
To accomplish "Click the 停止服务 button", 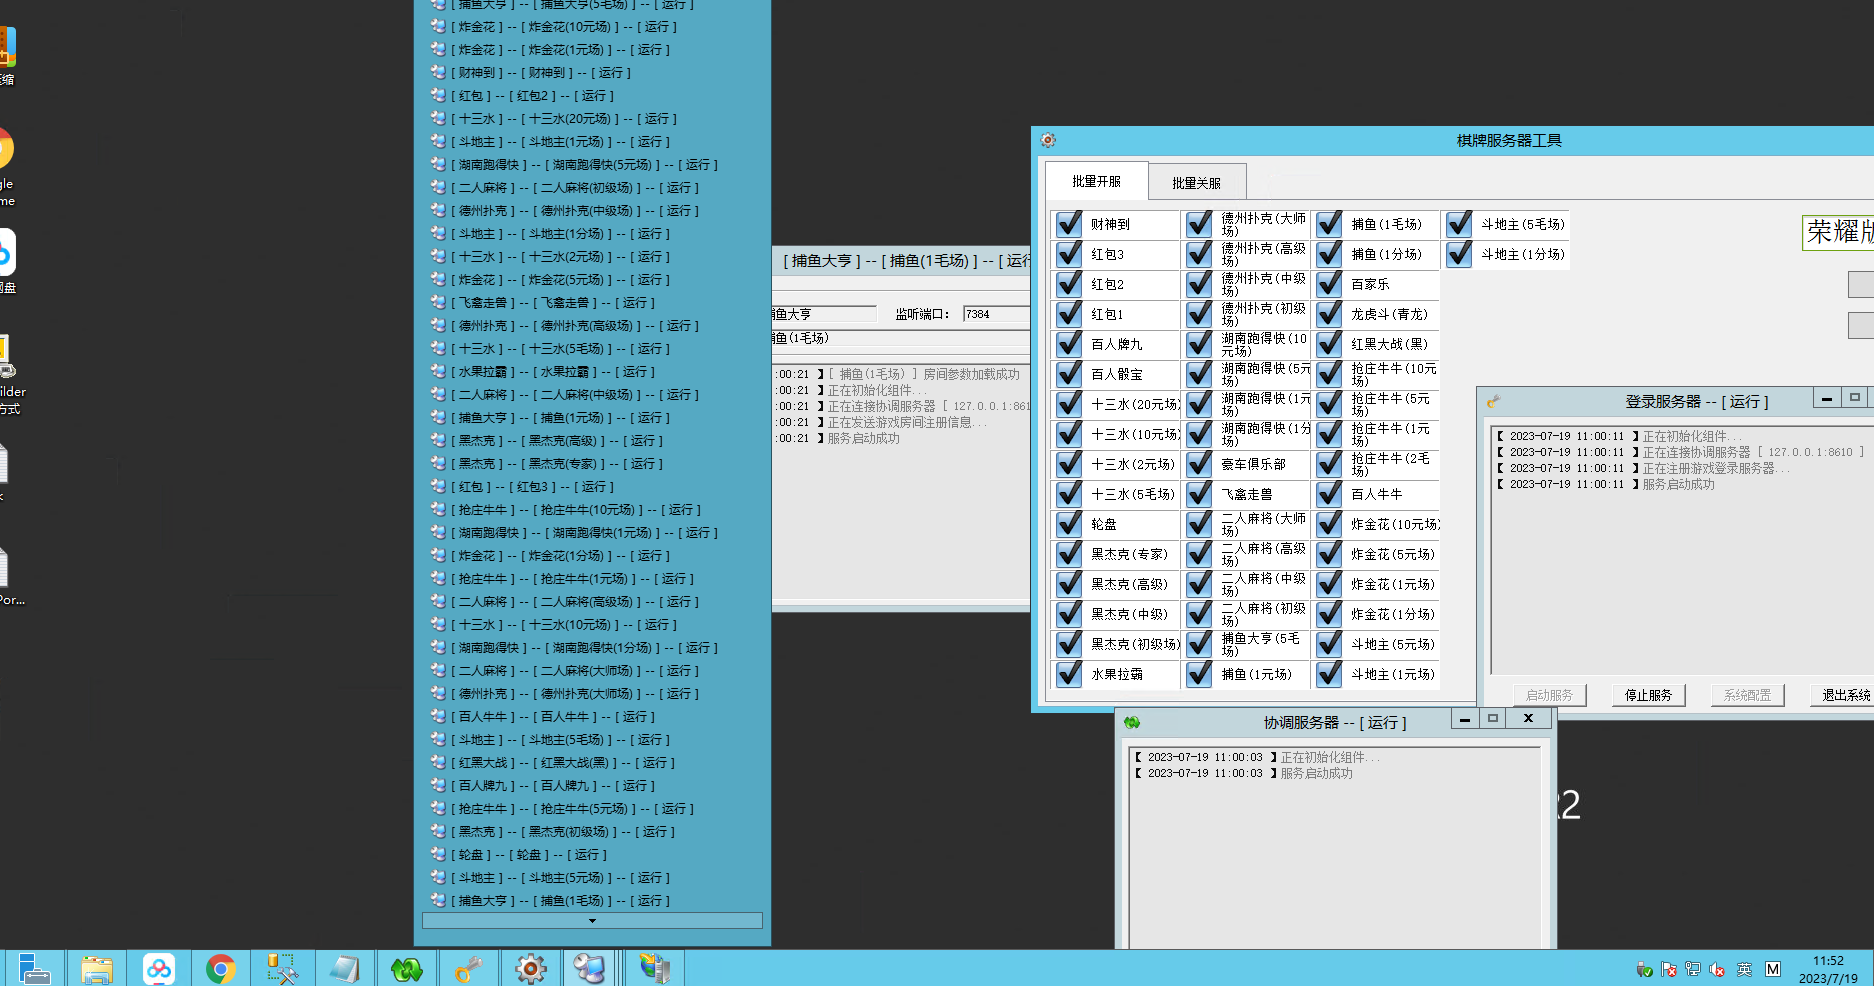I will (1648, 695).
